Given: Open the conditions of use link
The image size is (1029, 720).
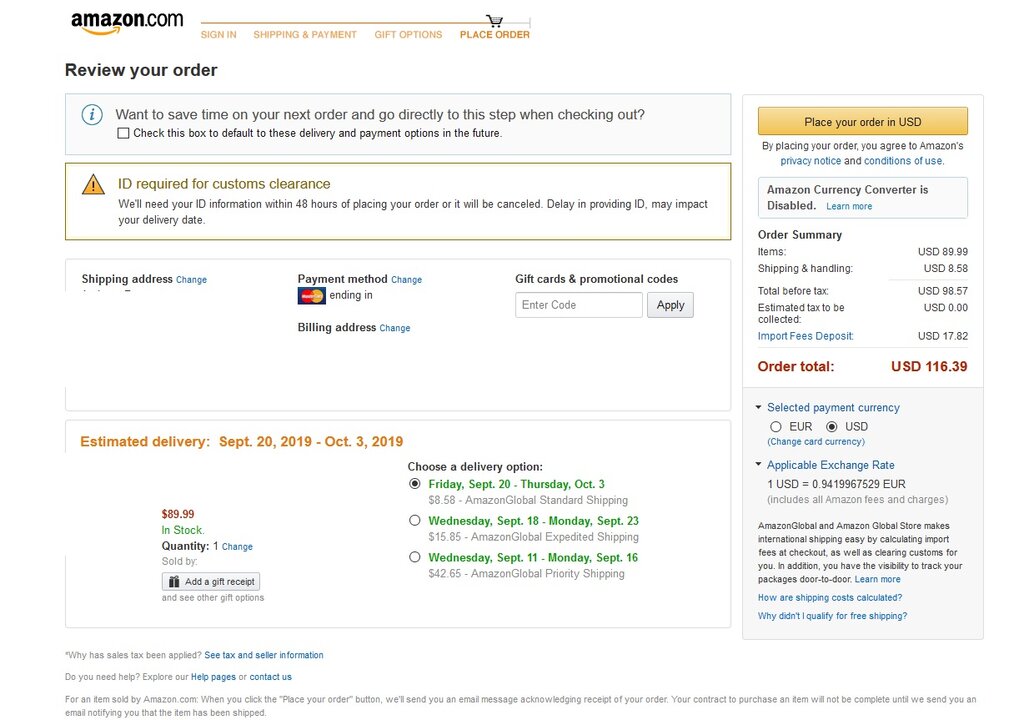Looking at the screenshot, I should click(903, 161).
